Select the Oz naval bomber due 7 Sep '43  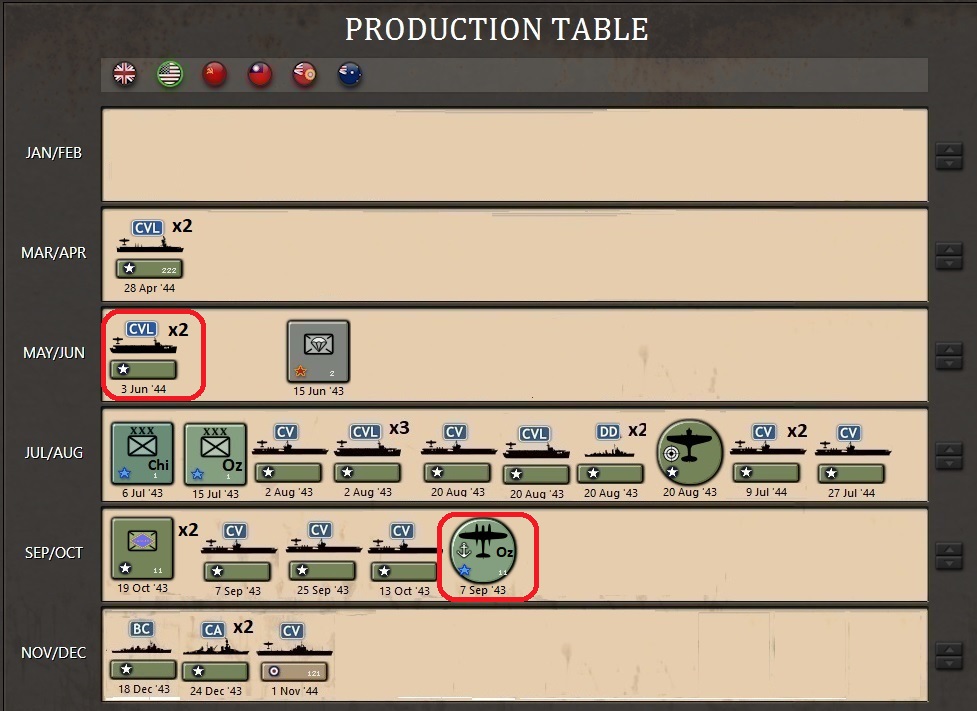coord(483,551)
